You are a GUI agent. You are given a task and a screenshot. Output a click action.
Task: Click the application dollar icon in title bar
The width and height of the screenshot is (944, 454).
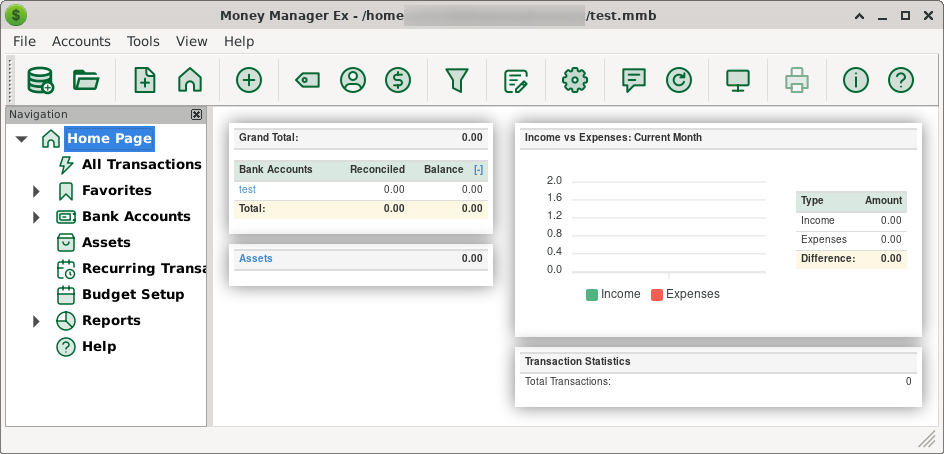coord(16,15)
